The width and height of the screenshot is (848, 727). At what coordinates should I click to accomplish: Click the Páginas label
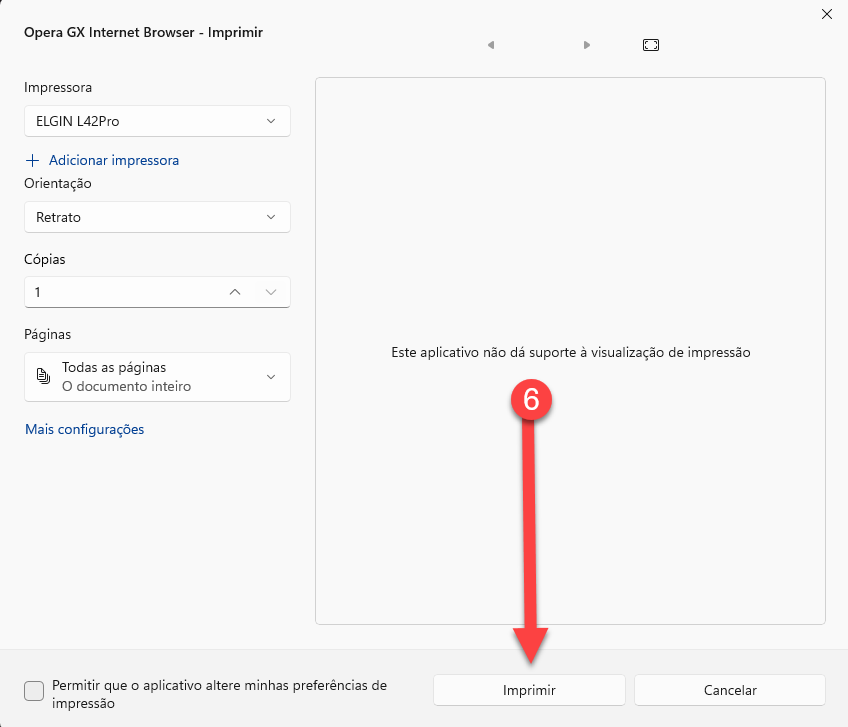tap(48, 334)
